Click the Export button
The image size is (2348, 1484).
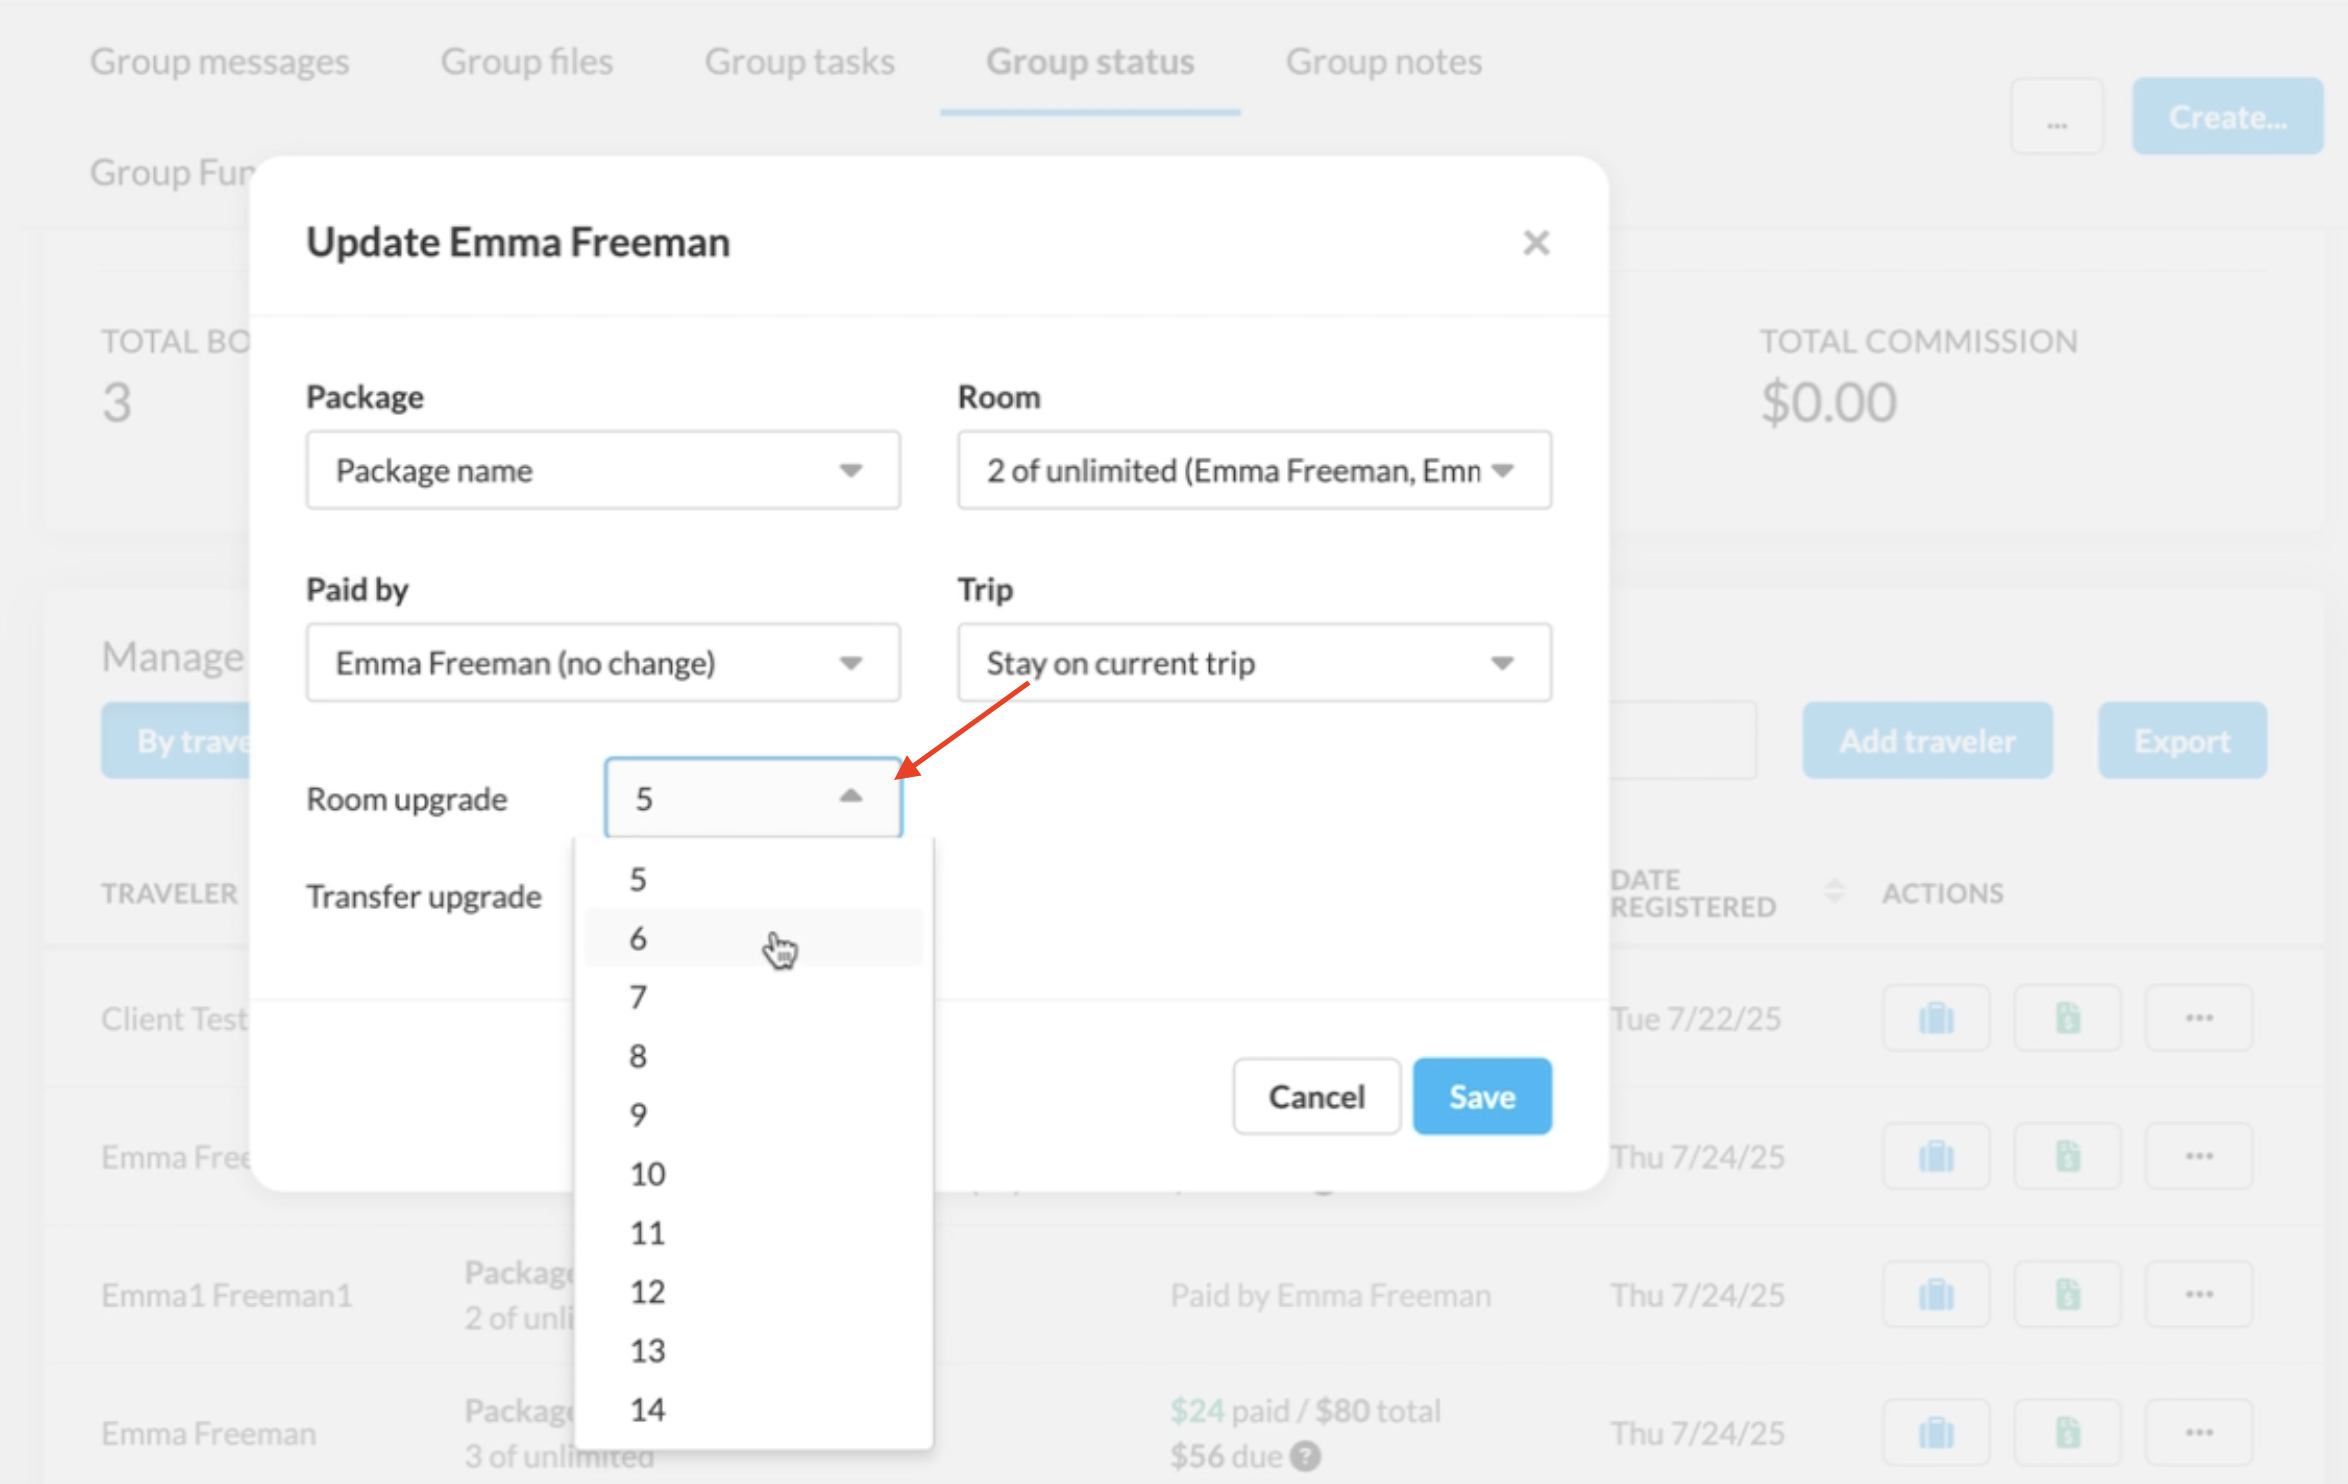pos(2181,741)
